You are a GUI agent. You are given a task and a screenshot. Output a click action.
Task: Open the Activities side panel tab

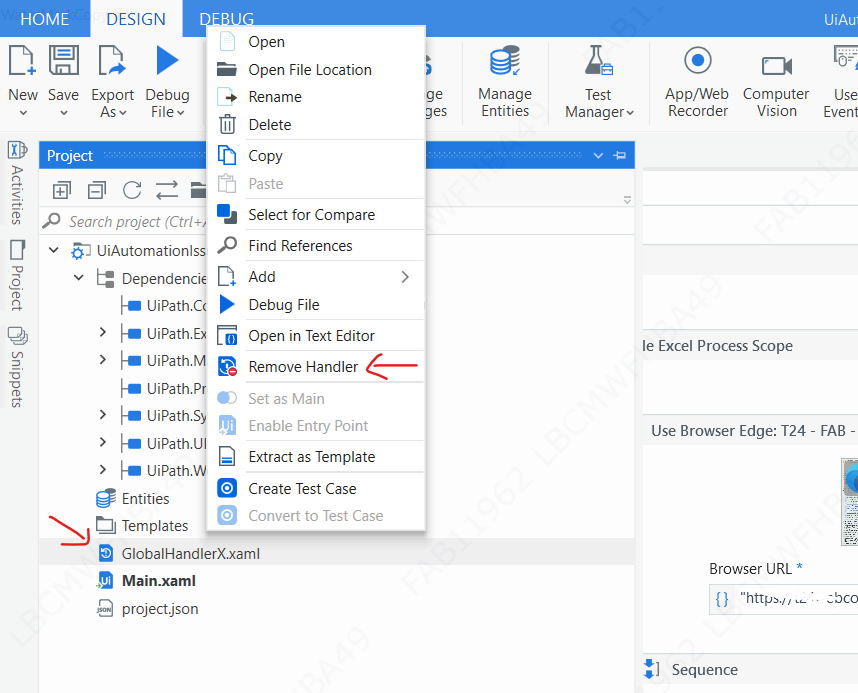tap(18, 183)
